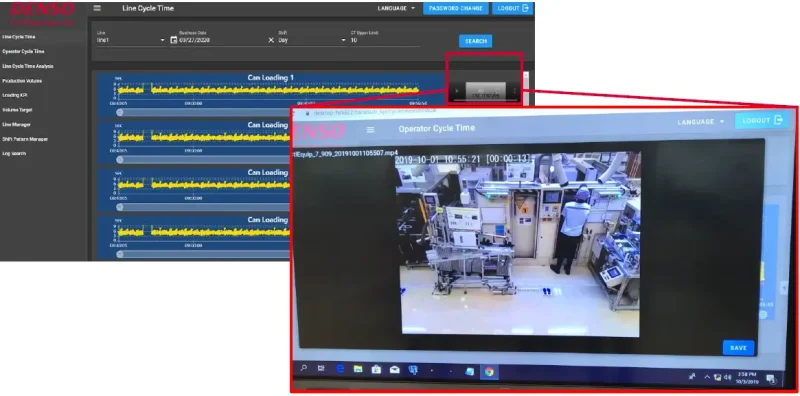Click the Can Loading 1 range slider handle
Screen dimensions: 800x396
[x=119, y=112]
